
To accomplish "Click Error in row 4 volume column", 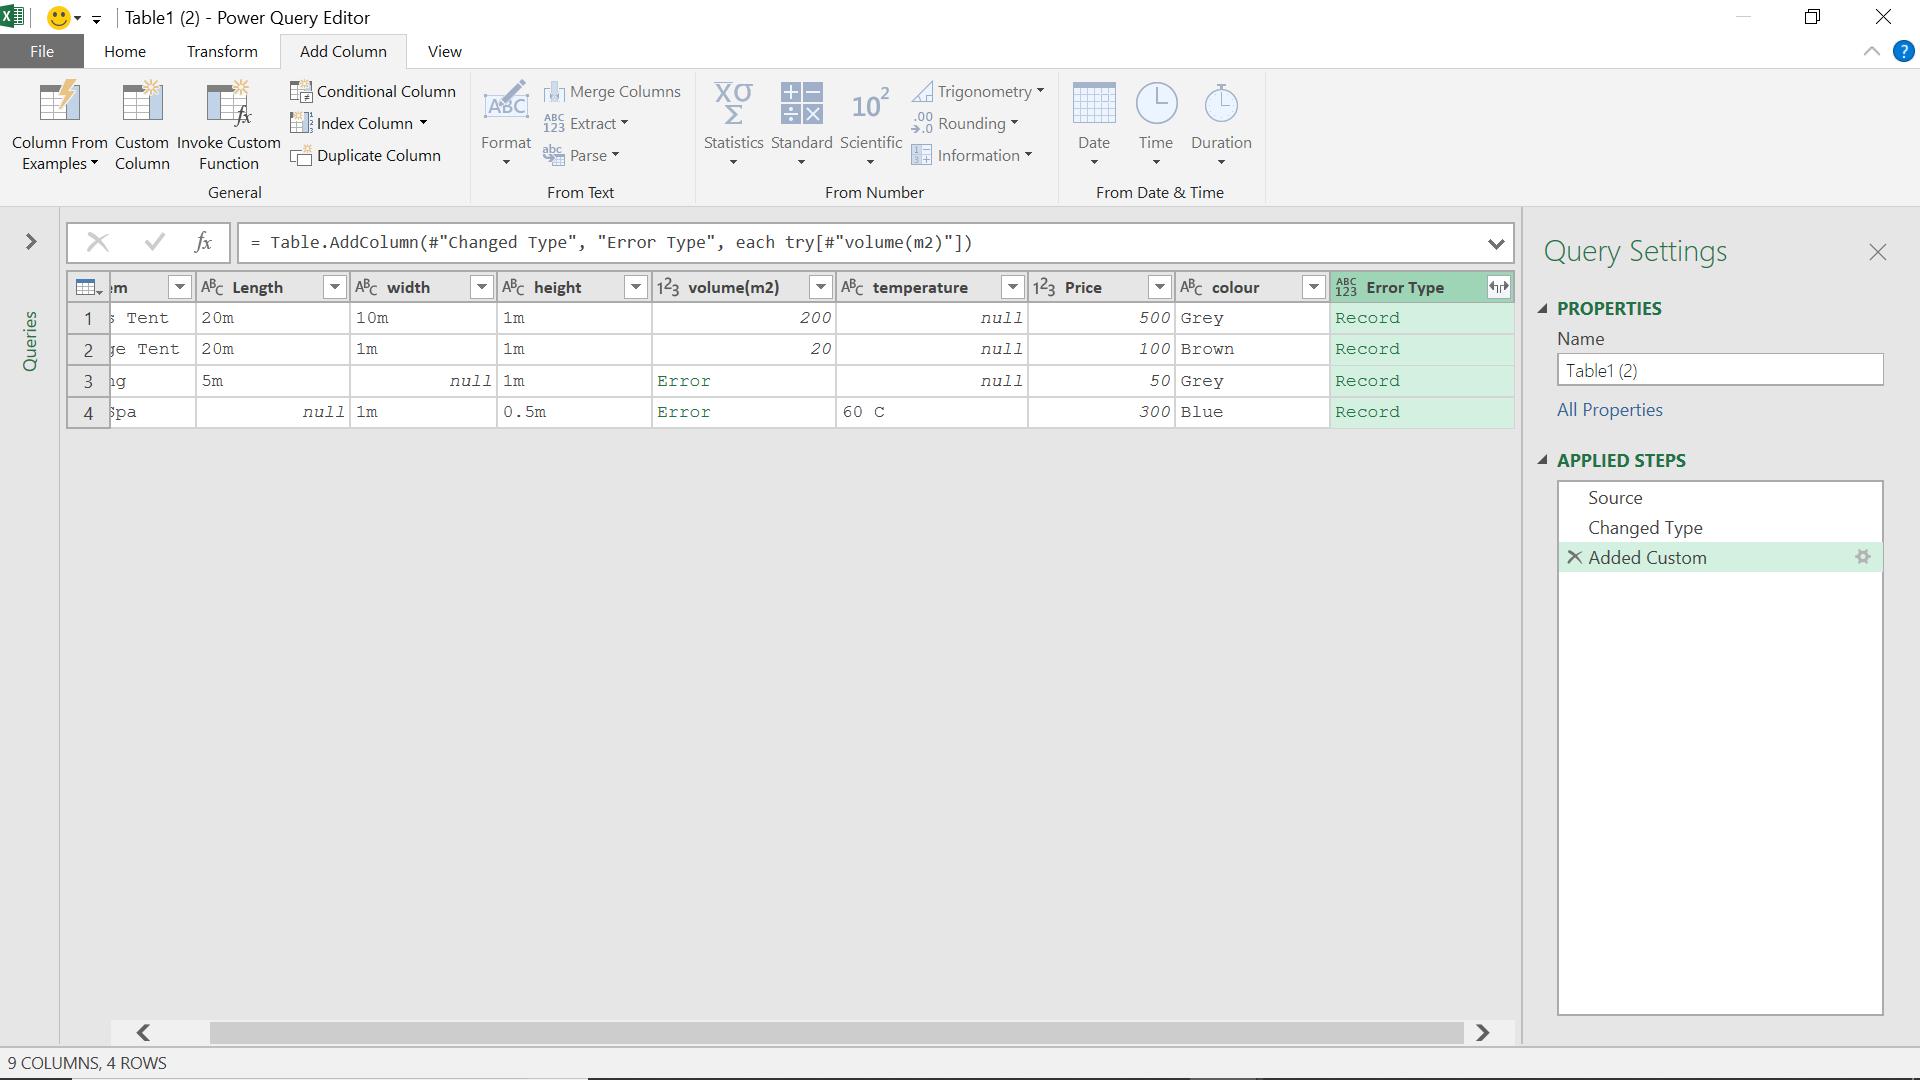I will pyautogui.click(x=684, y=412).
